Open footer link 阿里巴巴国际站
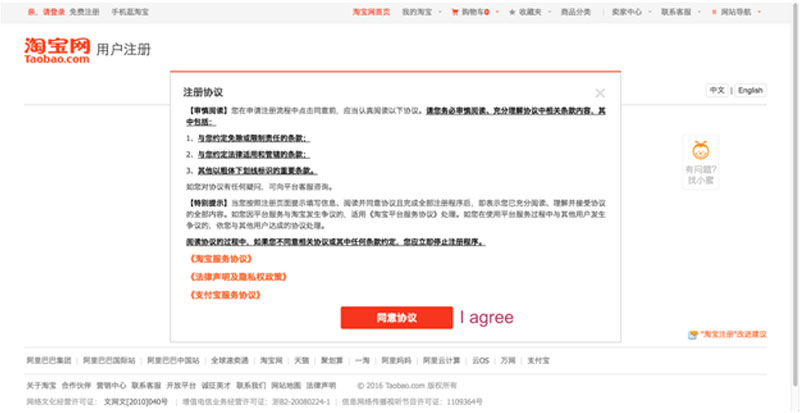Viewport: 800px width, 413px height. point(109,360)
